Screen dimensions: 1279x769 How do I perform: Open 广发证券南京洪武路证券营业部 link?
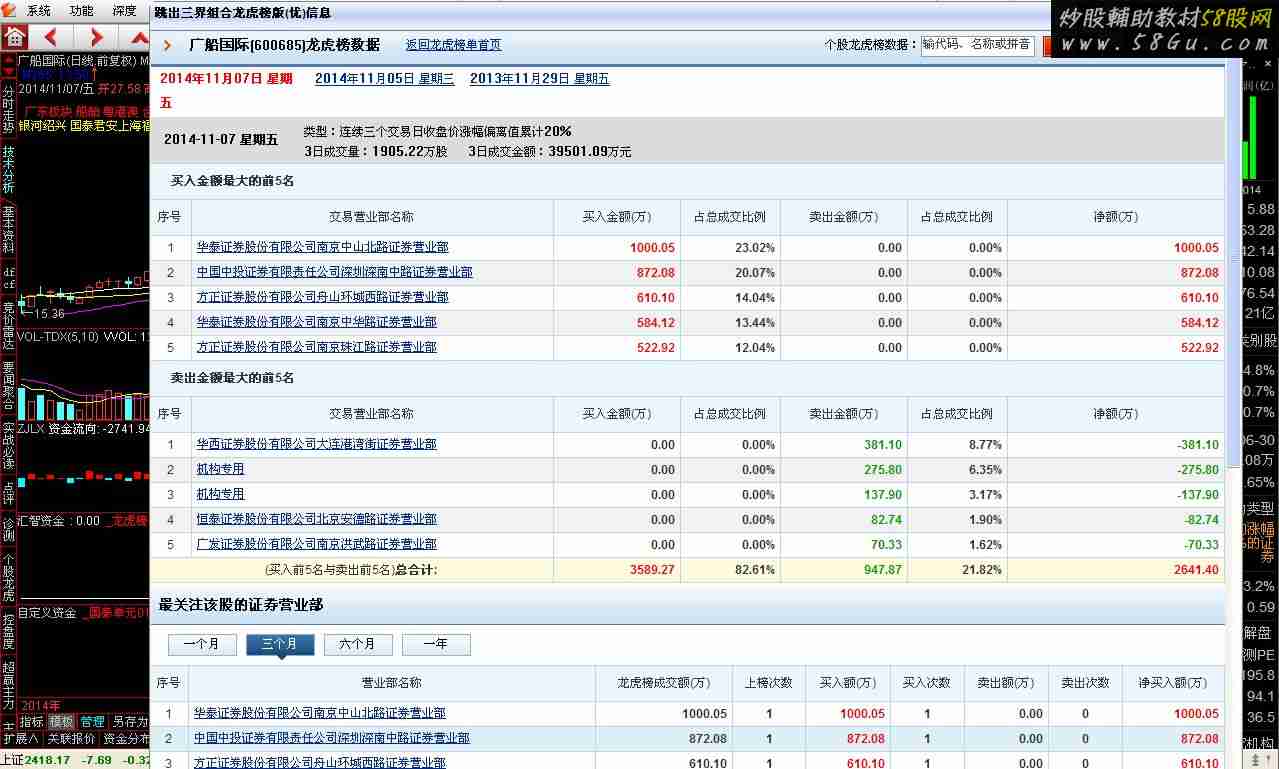[x=316, y=544]
